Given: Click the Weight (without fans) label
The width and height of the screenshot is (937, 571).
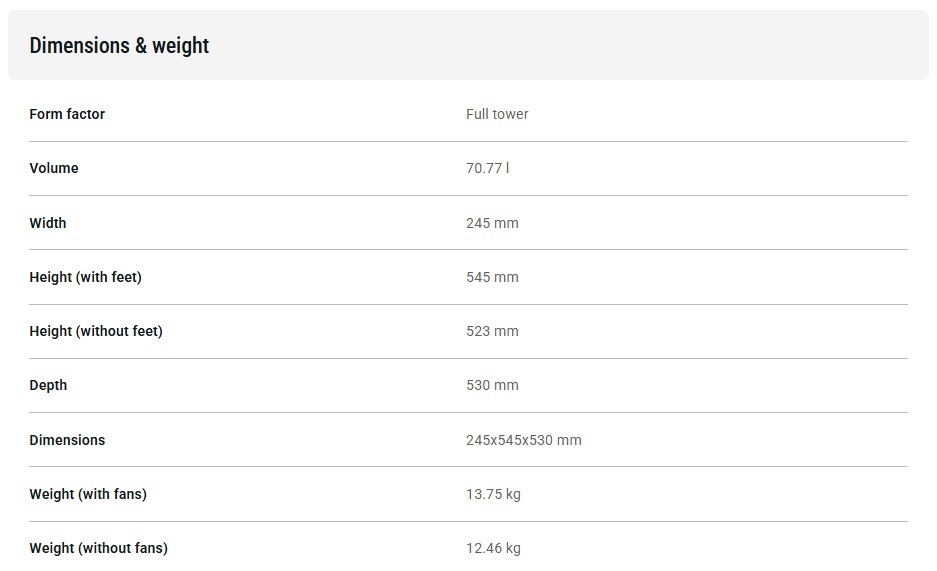Looking at the screenshot, I should coord(98,548).
